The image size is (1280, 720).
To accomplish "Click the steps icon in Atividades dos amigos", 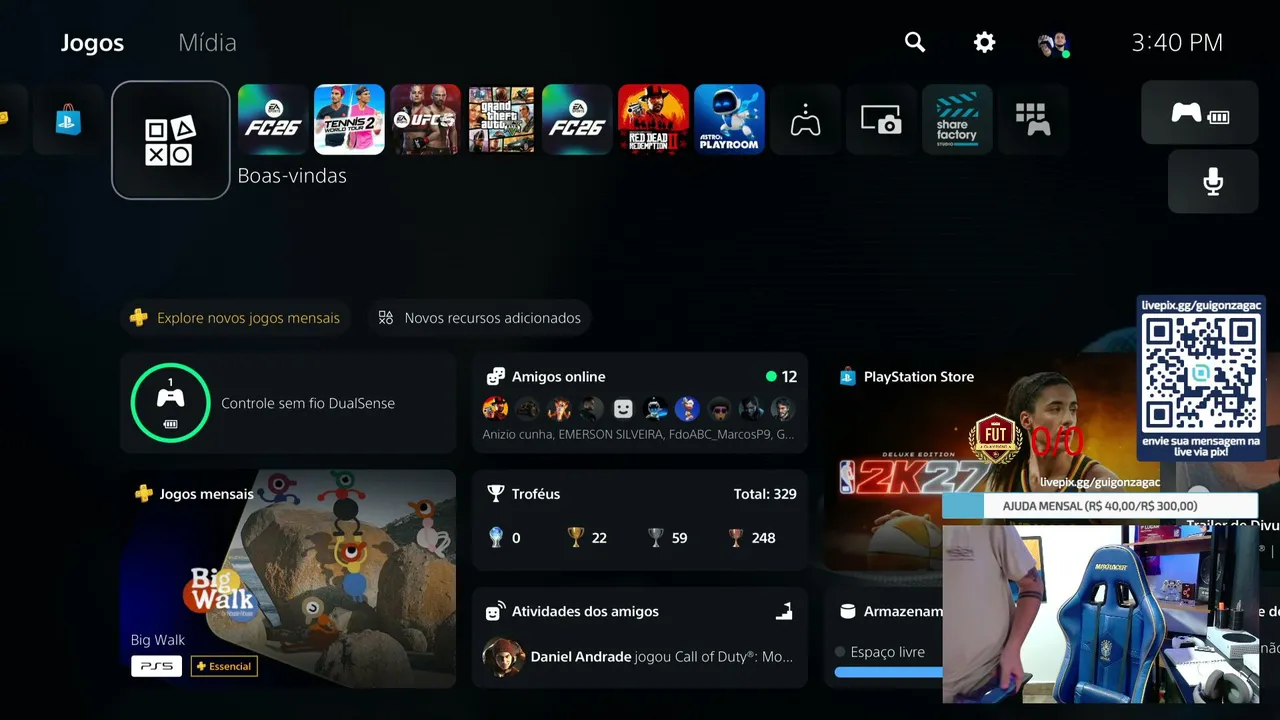I will click(784, 611).
